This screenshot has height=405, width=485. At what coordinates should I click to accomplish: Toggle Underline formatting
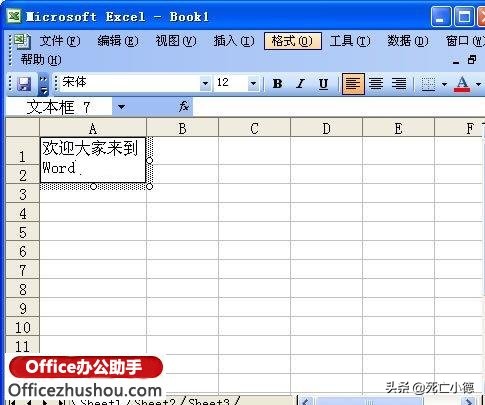pos(323,84)
